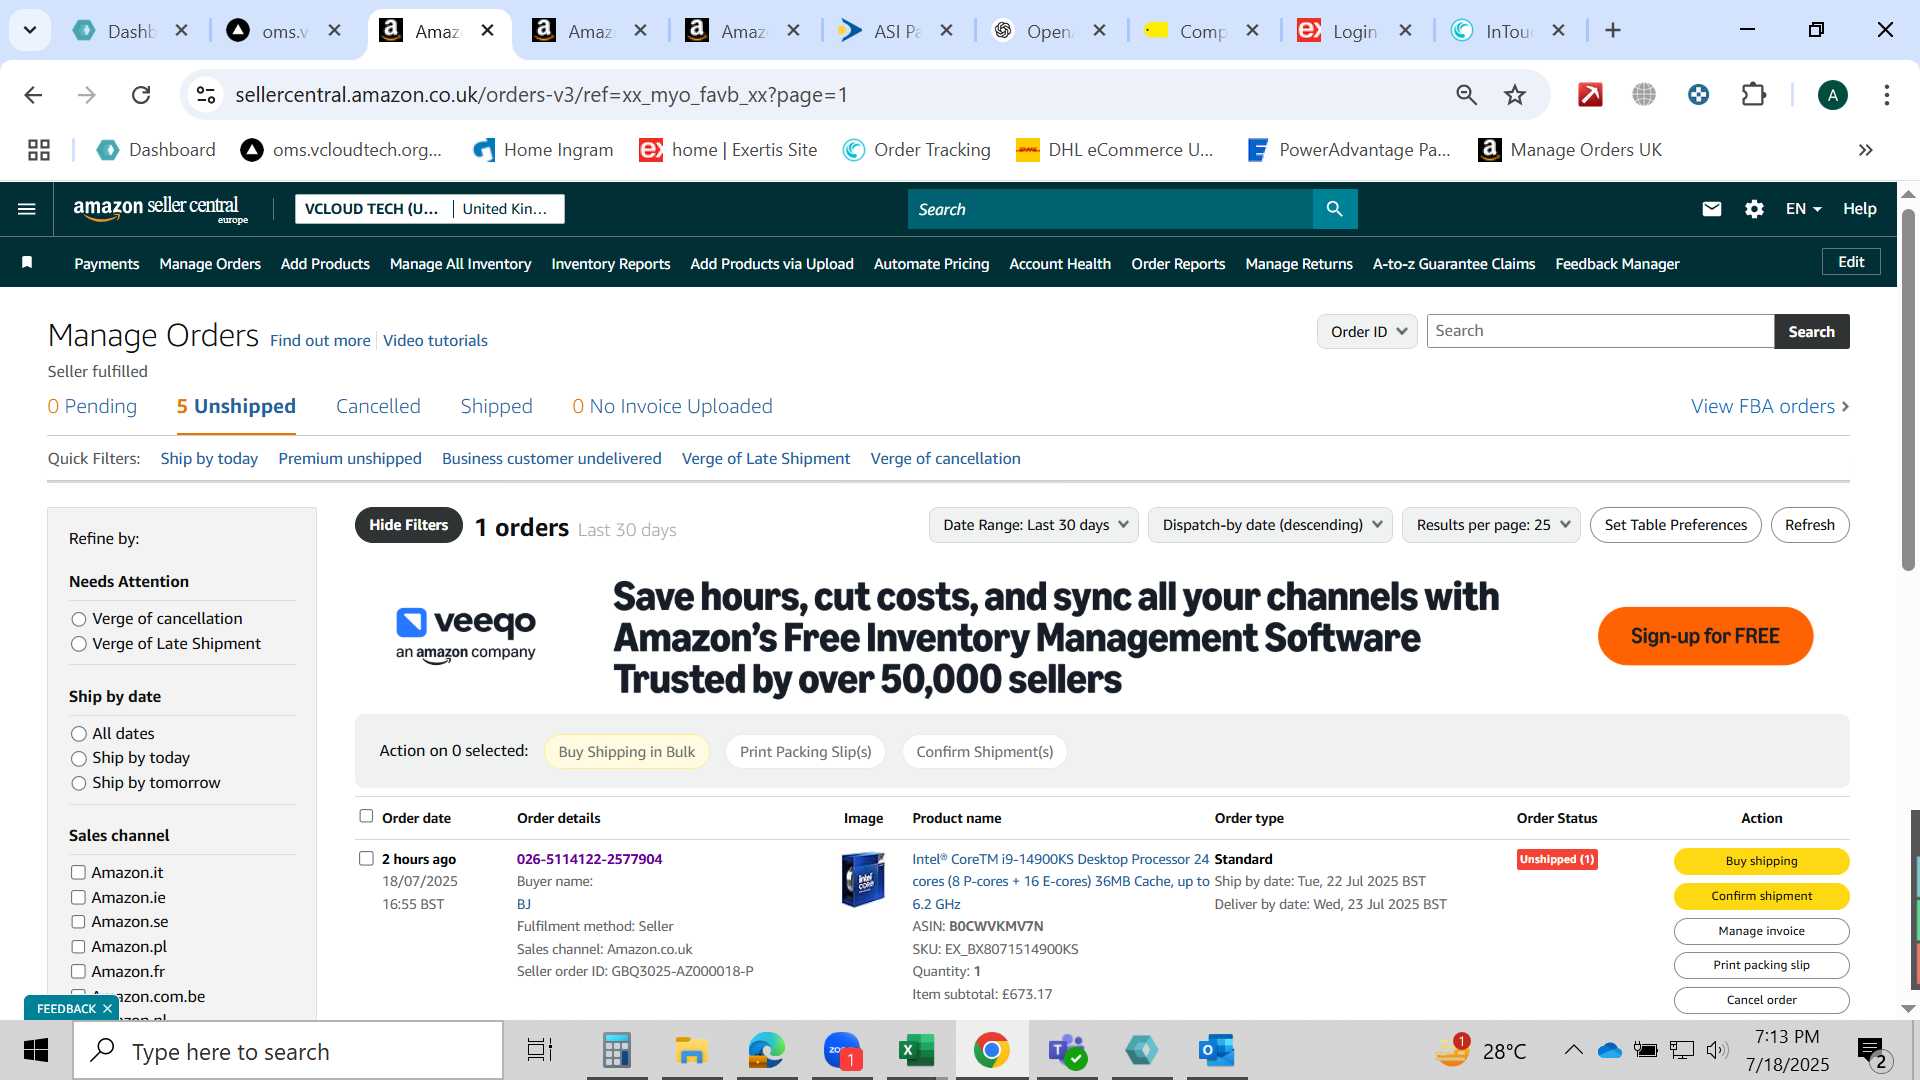This screenshot has height=1080, width=1920.
Task: Click the site information icon in address bar
Action: 206,95
